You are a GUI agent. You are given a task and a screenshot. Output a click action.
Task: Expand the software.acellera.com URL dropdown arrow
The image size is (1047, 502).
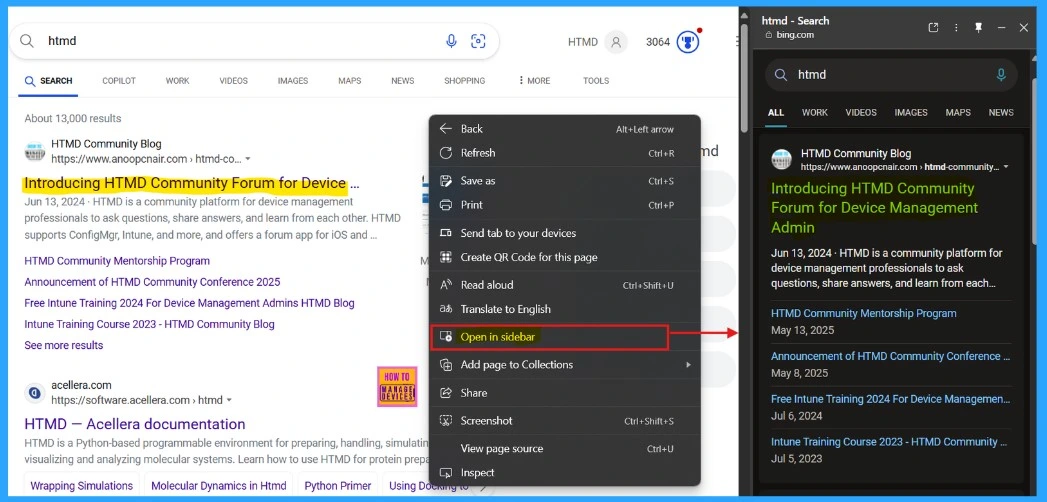click(229, 401)
